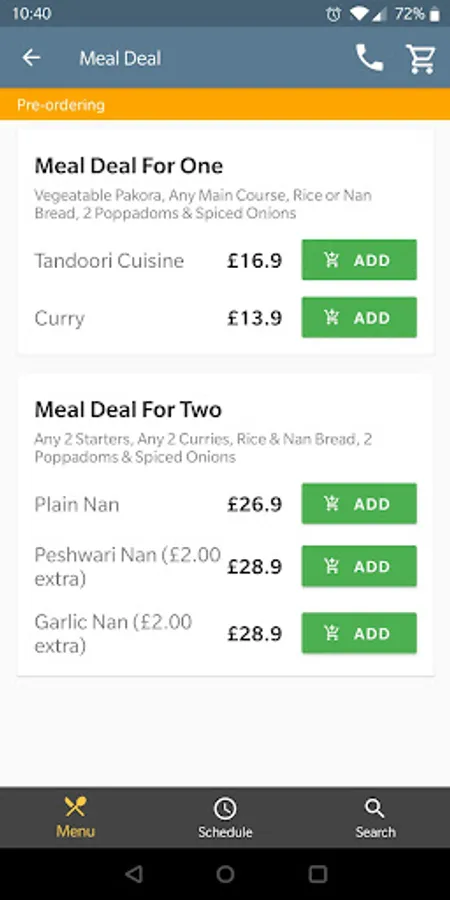Viewport: 450px width, 900px height.
Task: Tap the phone call icon
Action: tap(369, 58)
